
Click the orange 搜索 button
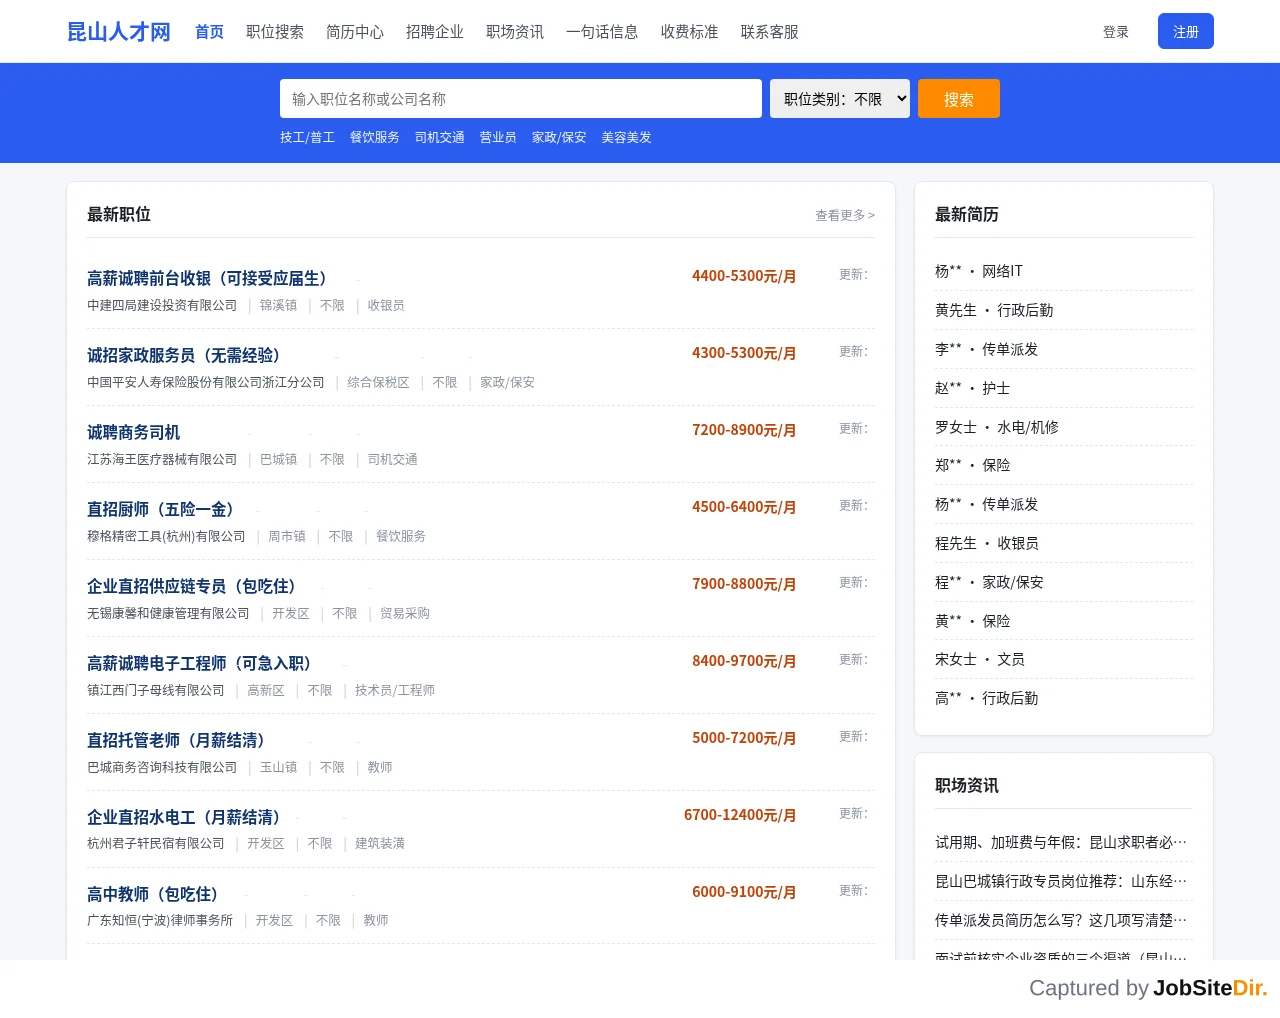coord(959,99)
